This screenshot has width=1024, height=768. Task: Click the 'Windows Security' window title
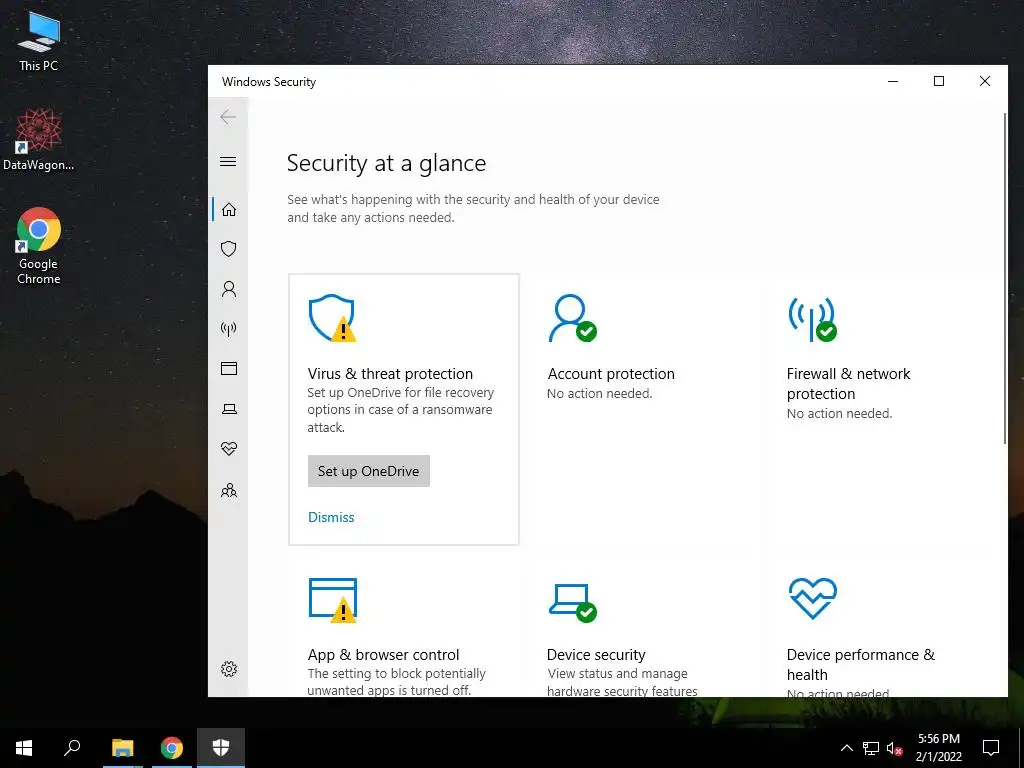[x=268, y=82]
